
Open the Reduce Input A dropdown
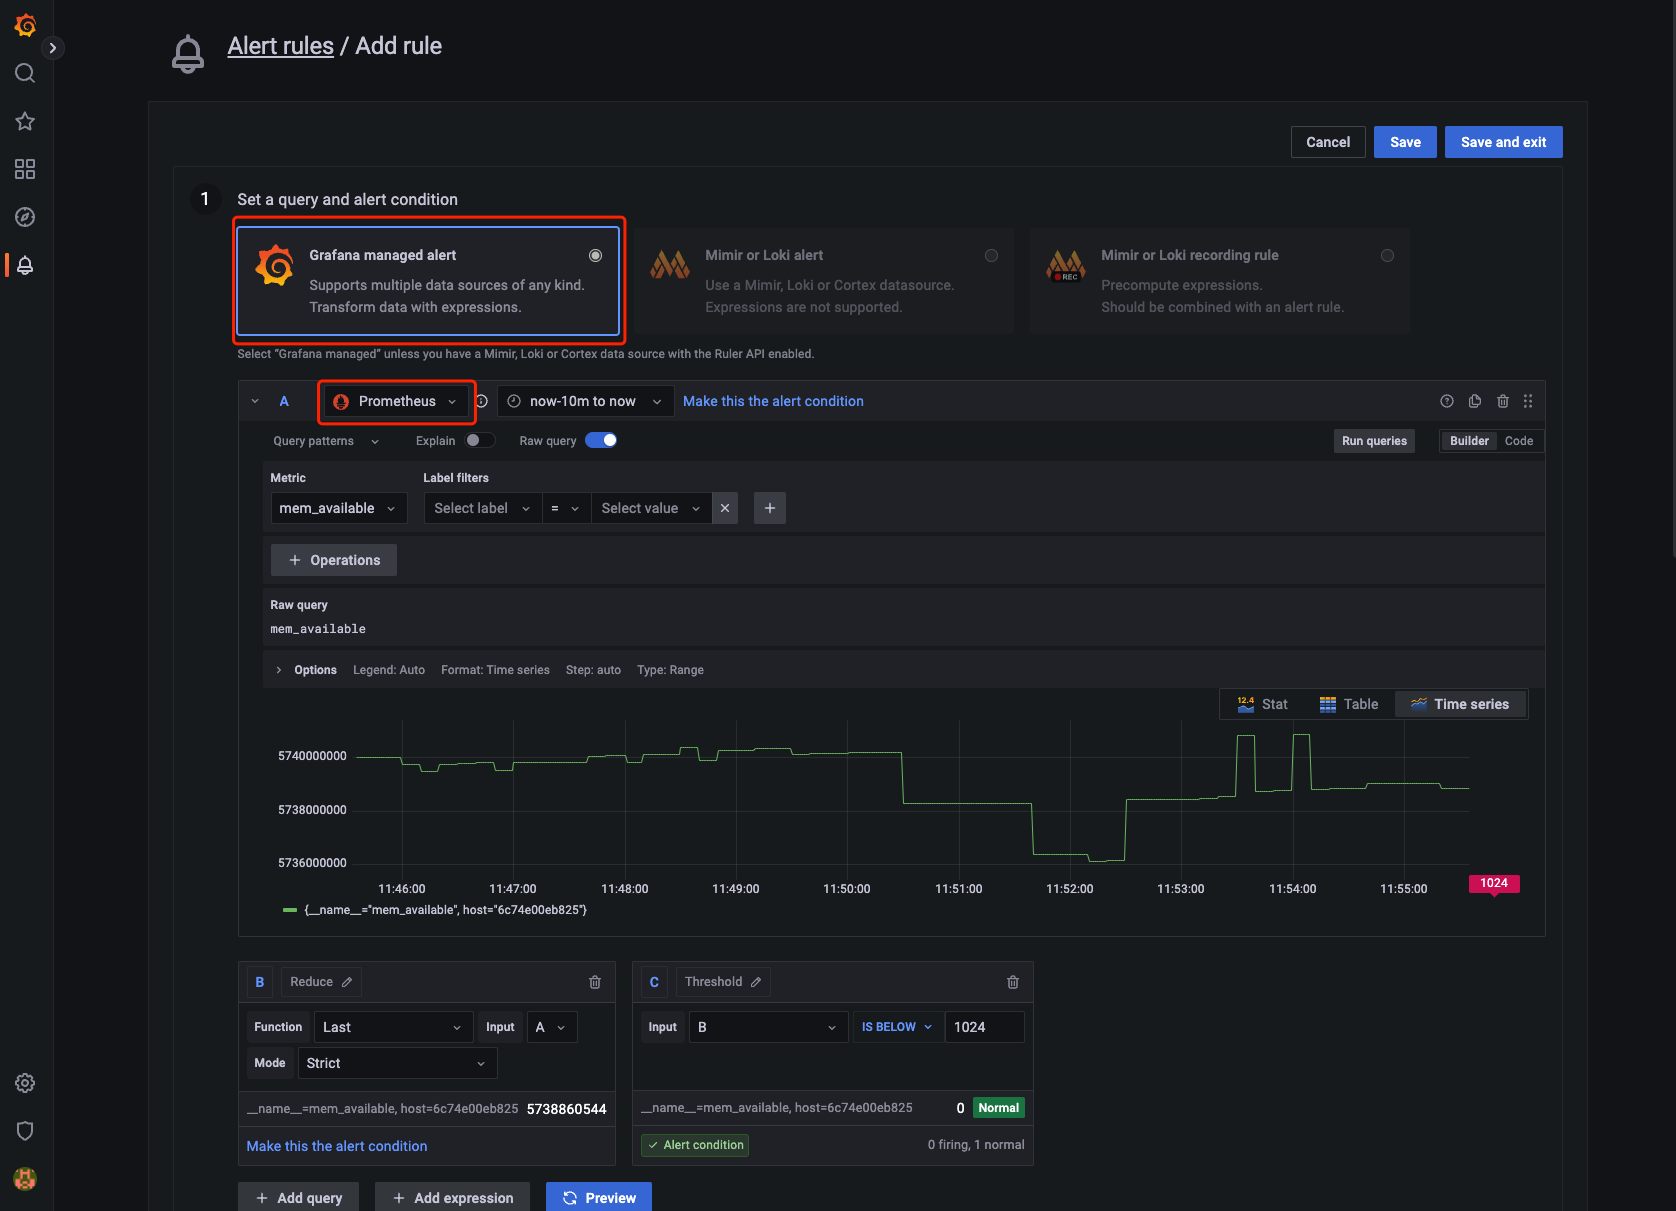point(551,1027)
